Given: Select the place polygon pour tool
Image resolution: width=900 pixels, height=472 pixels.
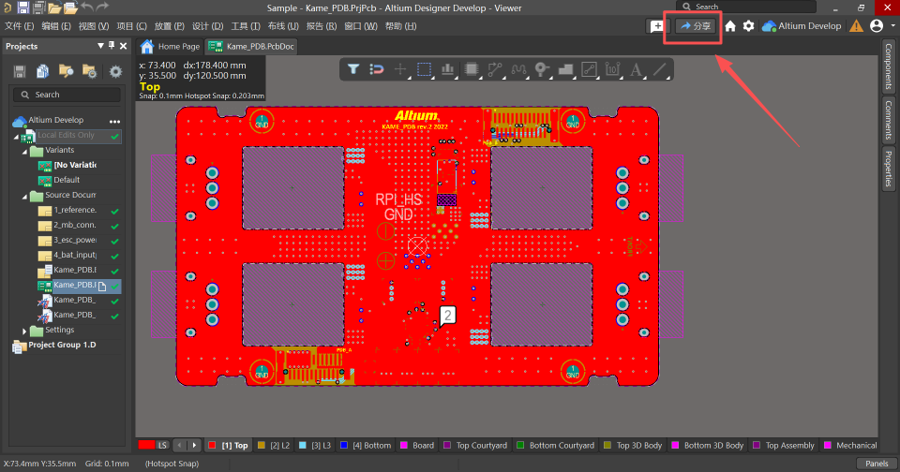Looking at the screenshot, I should point(566,69).
